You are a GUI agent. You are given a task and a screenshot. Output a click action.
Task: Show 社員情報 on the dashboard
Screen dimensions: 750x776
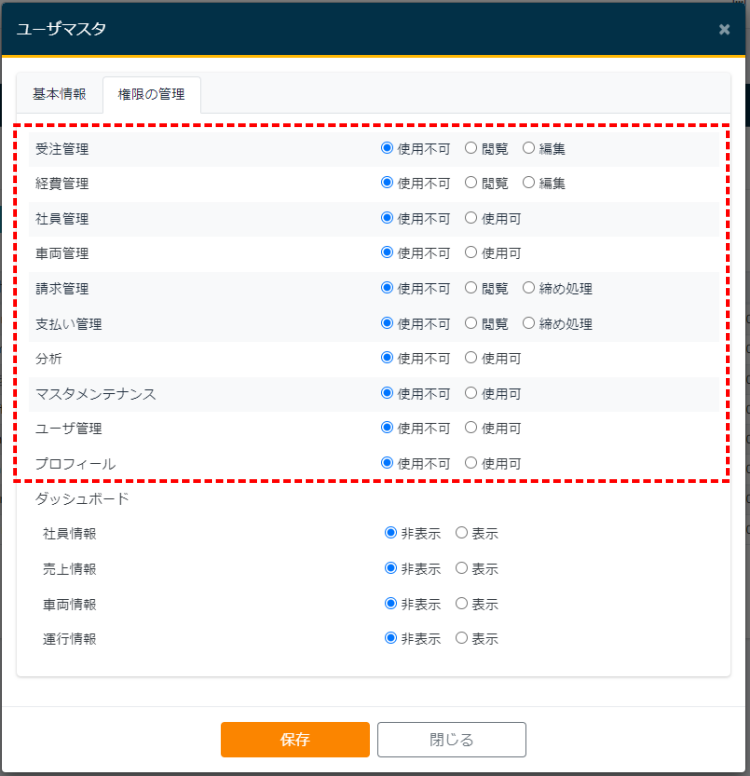point(461,533)
